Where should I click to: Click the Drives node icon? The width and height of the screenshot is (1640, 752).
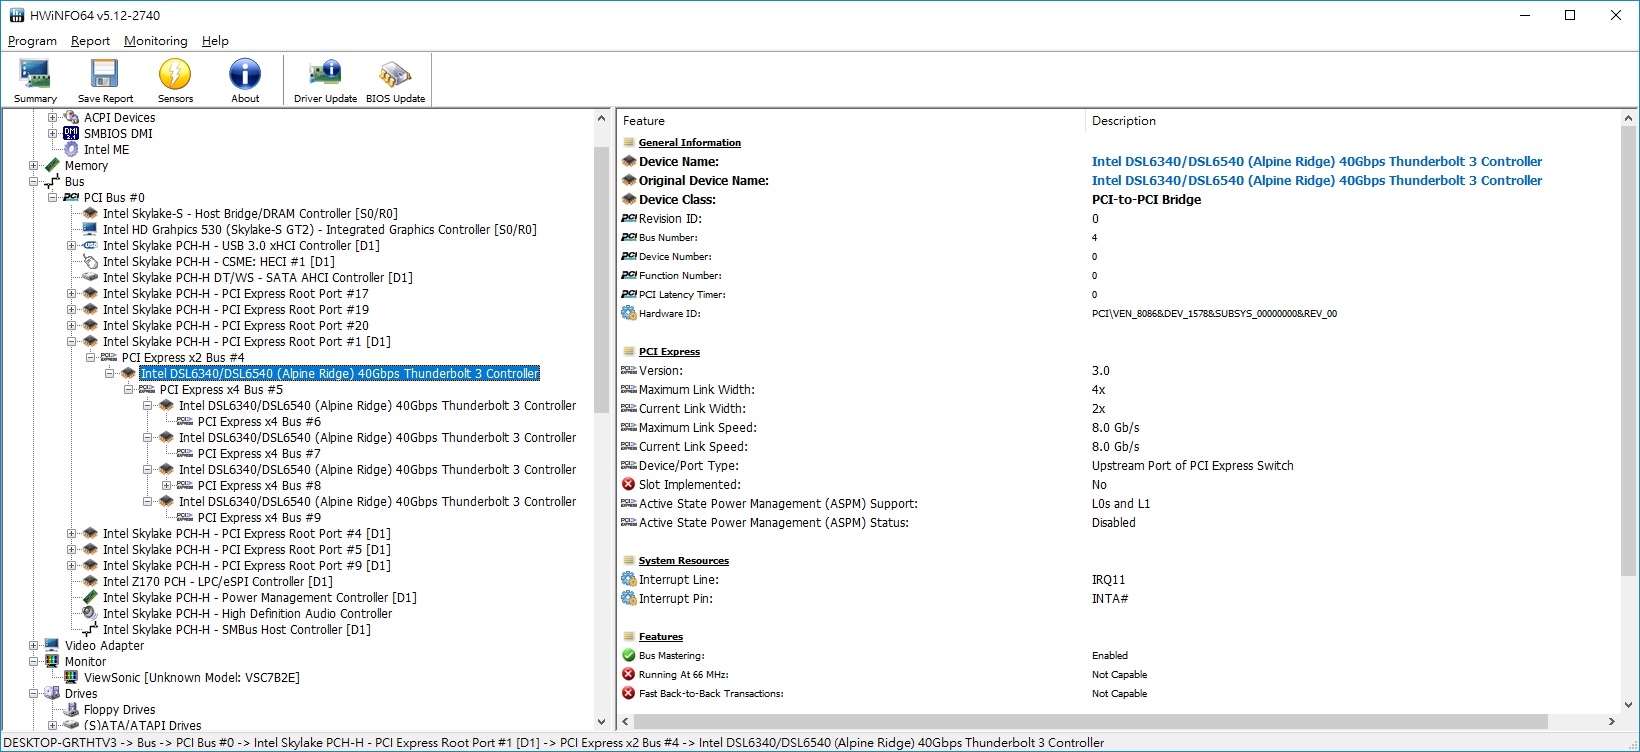52,693
